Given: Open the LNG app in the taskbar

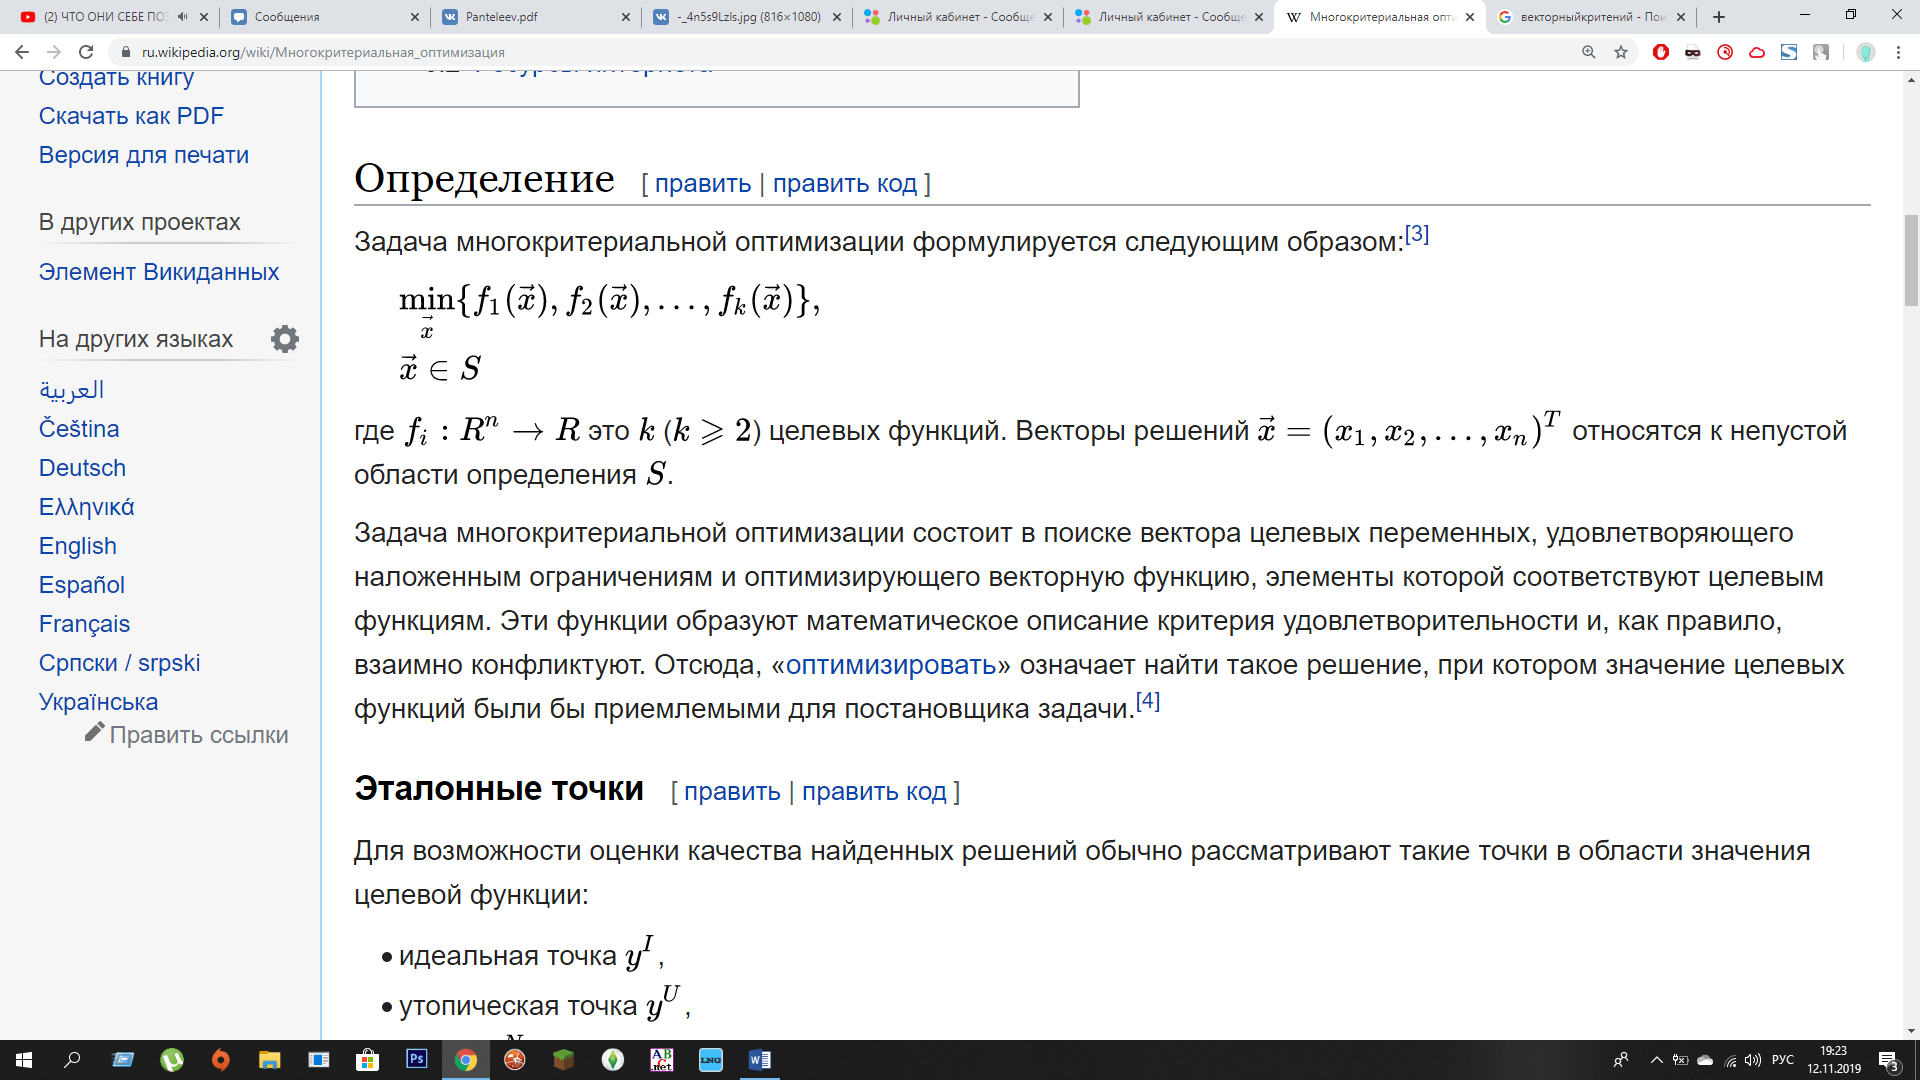Looking at the screenshot, I should 711,1060.
